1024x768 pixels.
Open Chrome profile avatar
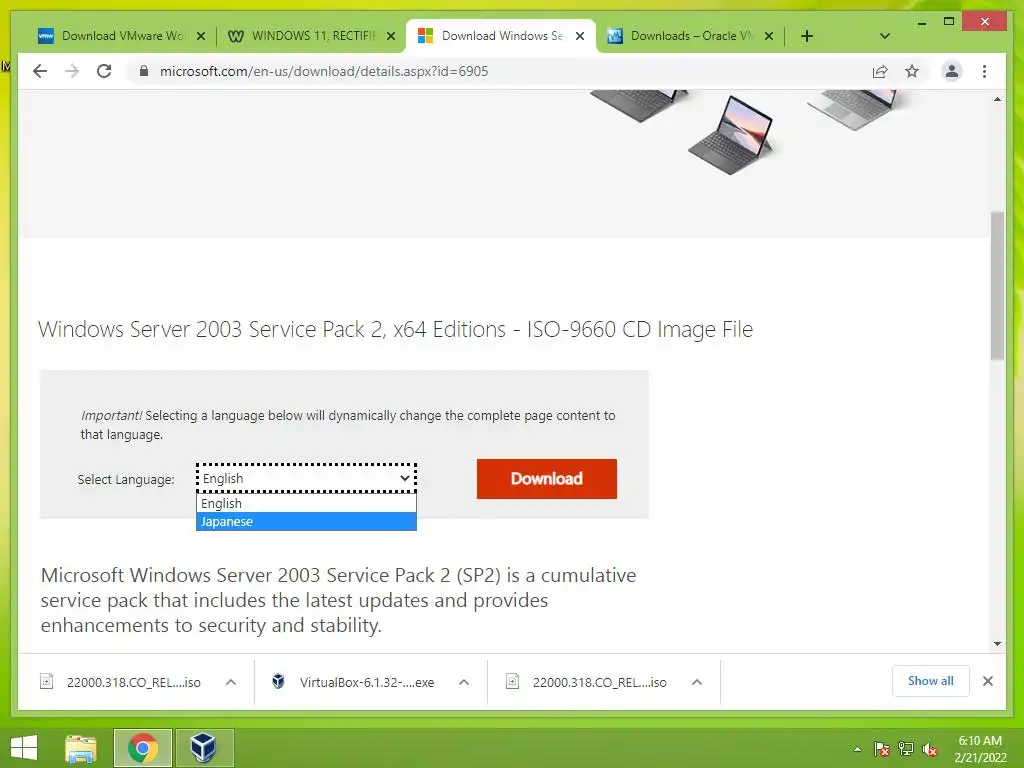pyautogui.click(x=952, y=71)
